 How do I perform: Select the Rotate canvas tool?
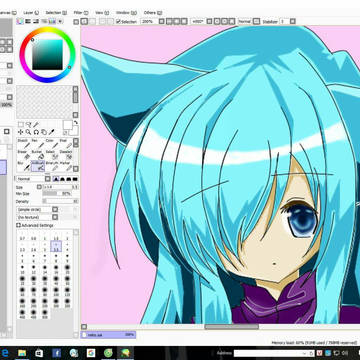tap(36, 132)
